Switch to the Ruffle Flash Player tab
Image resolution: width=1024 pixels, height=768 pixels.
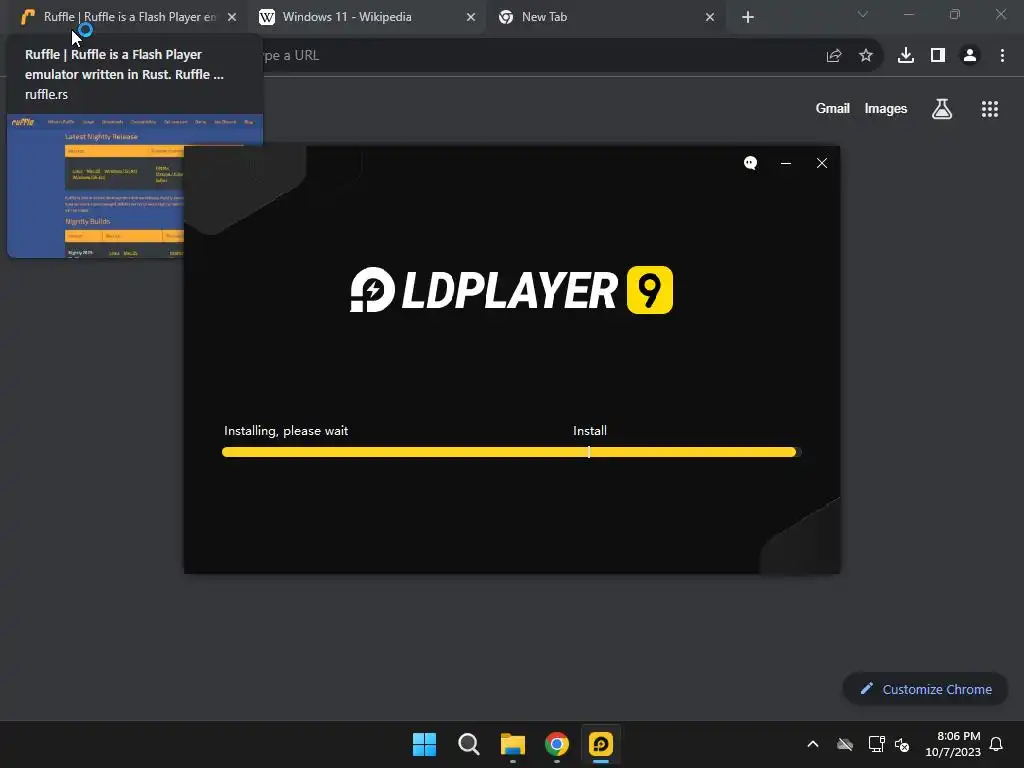point(127,17)
